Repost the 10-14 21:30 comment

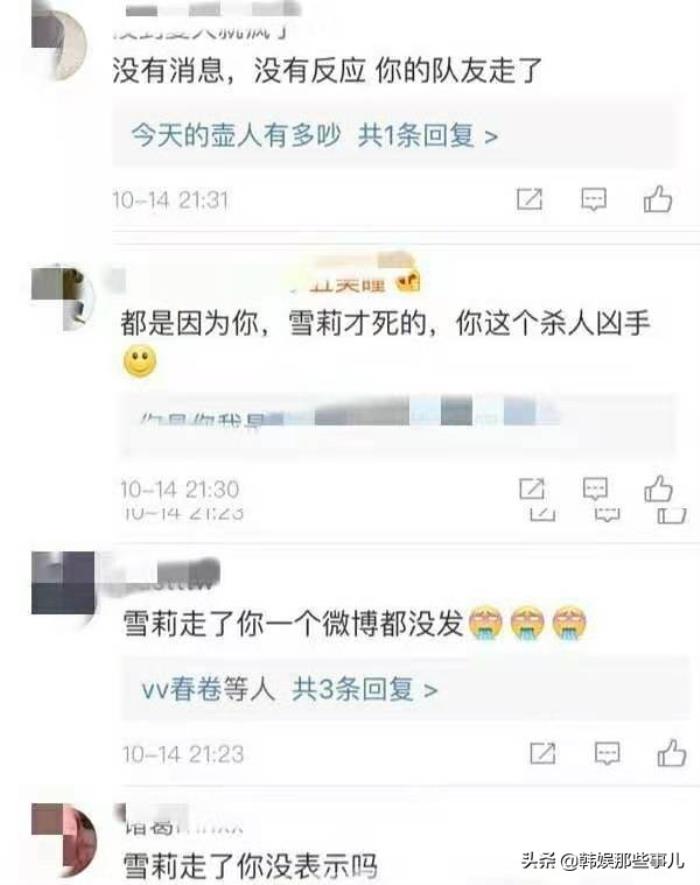532,489
